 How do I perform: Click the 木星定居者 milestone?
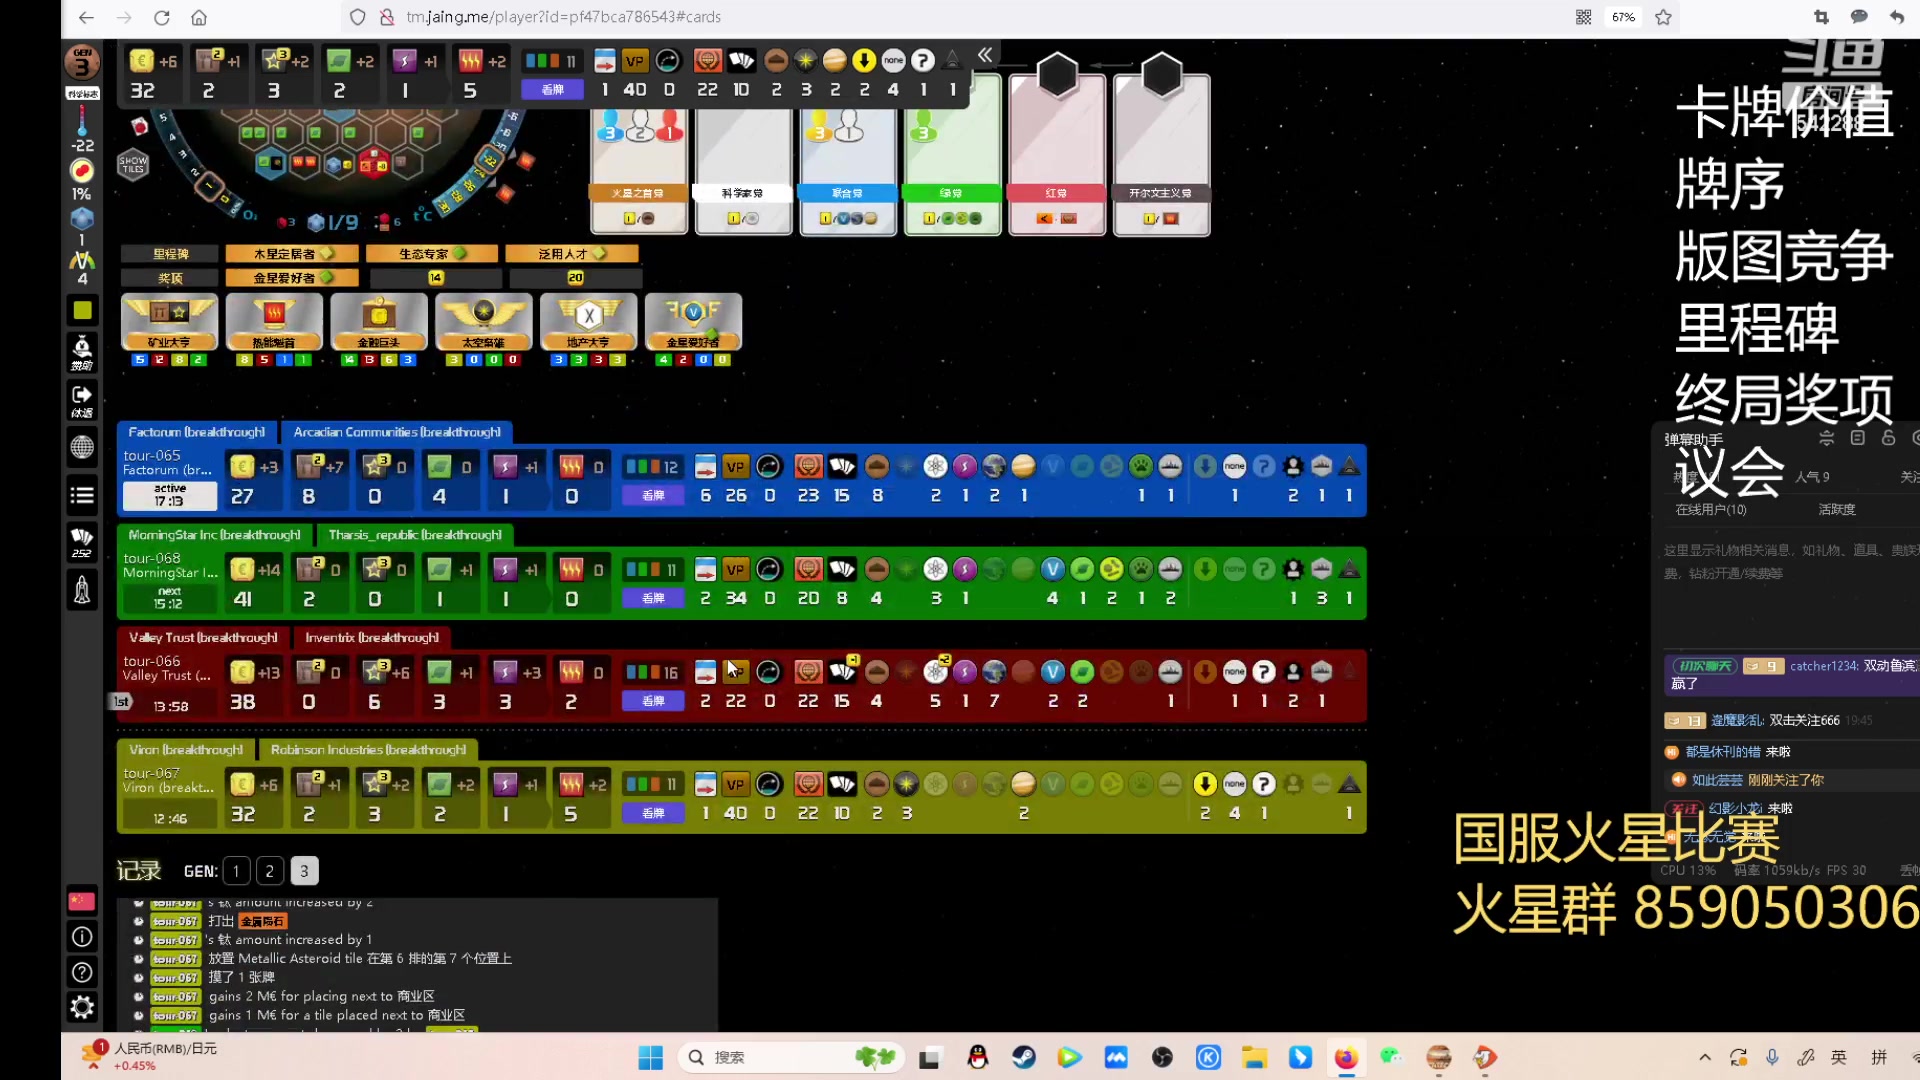click(x=293, y=254)
